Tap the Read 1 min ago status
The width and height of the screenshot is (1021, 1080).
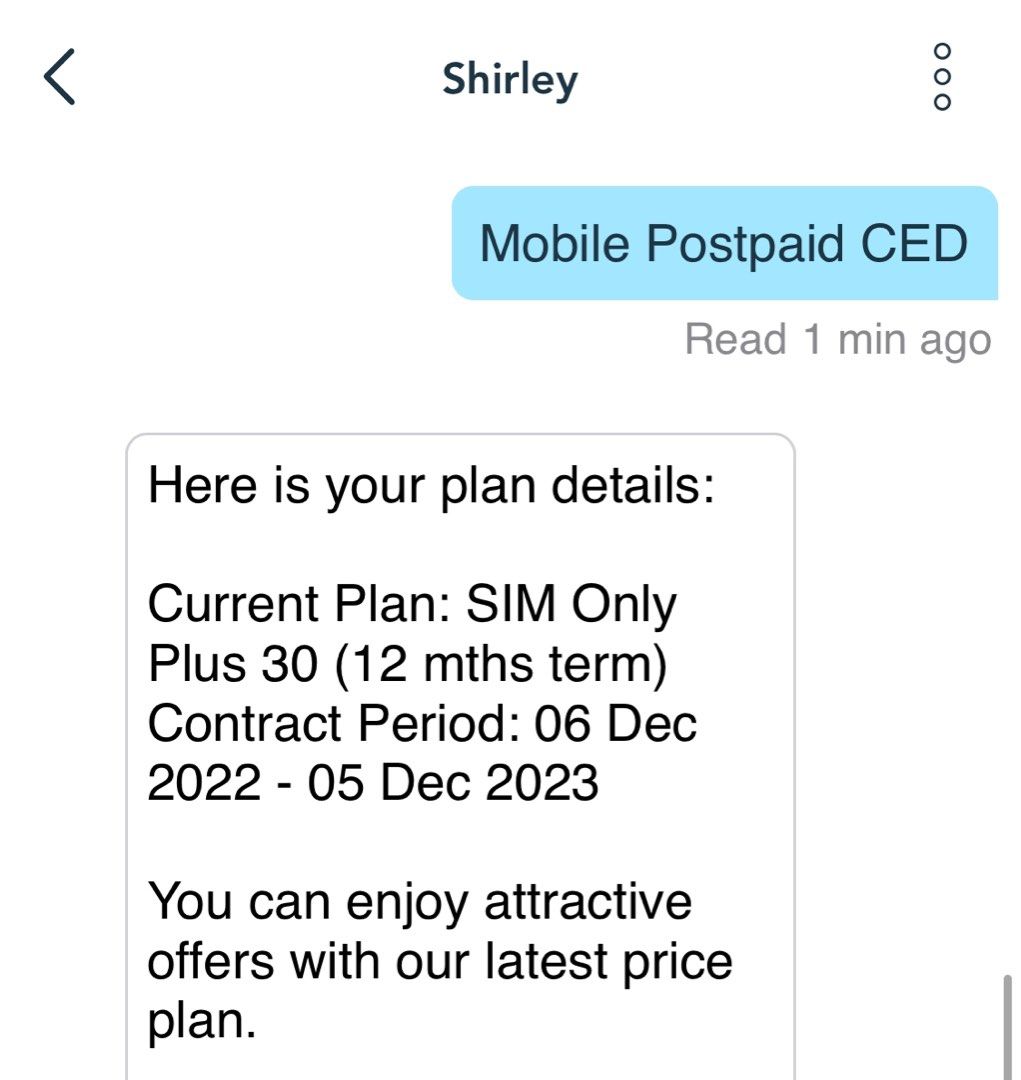tap(838, 340)
